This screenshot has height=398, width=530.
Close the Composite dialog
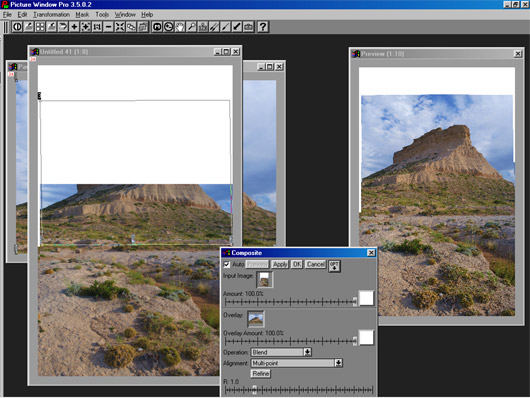[x=371, y=253]
